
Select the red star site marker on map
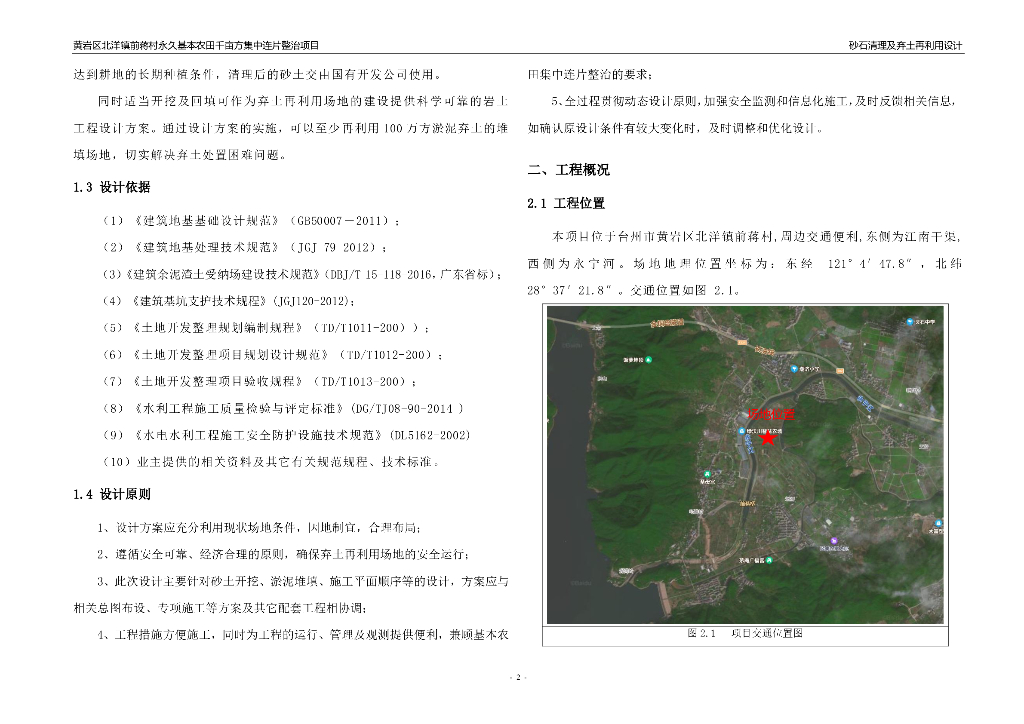(767, 438)
